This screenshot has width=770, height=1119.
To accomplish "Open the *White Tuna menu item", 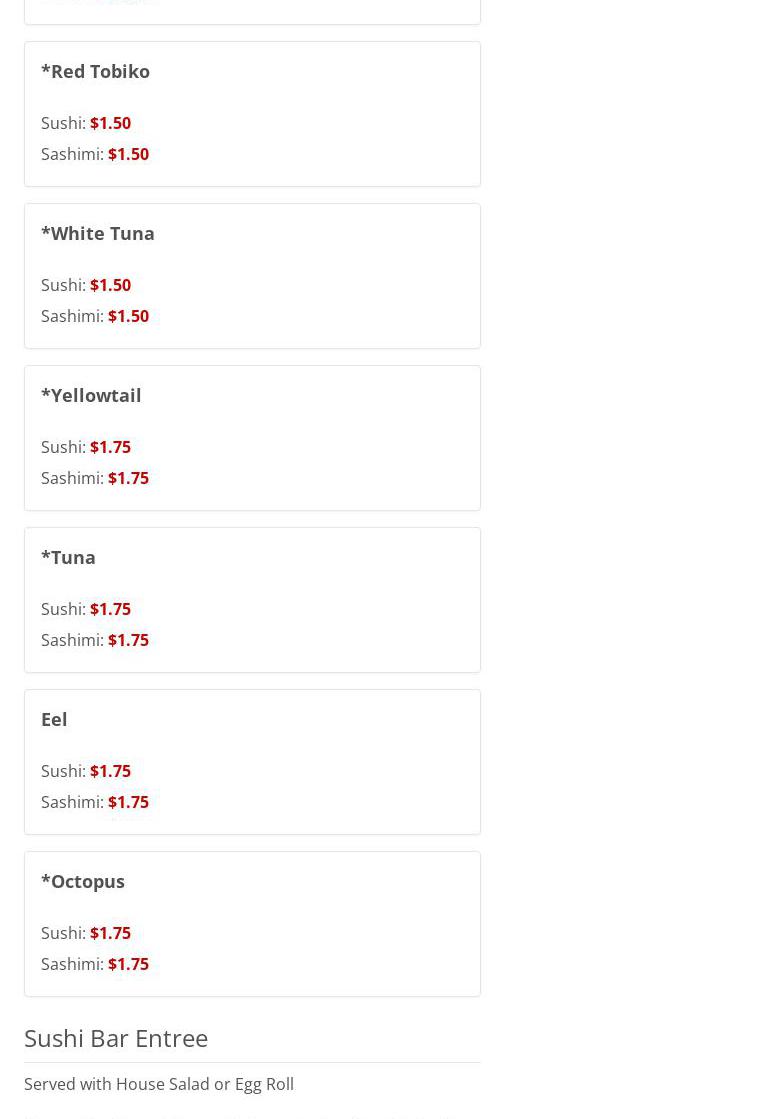I will [97, 233].
